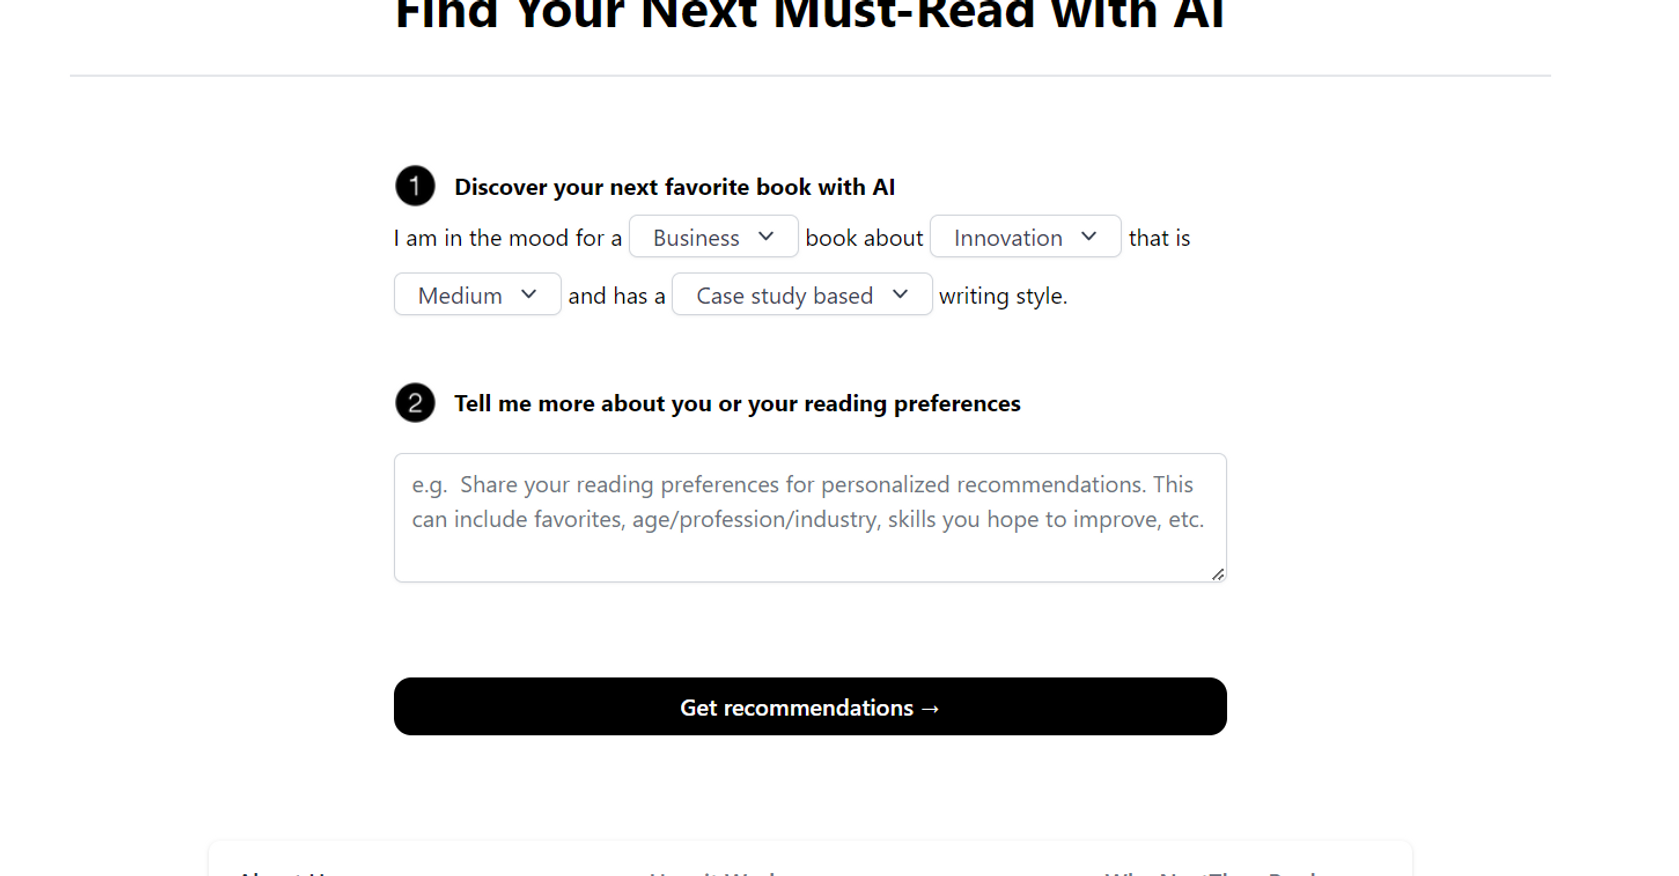1679x876 pixels.
Task: Click the Get recommendations button
Action: (810, 707)
